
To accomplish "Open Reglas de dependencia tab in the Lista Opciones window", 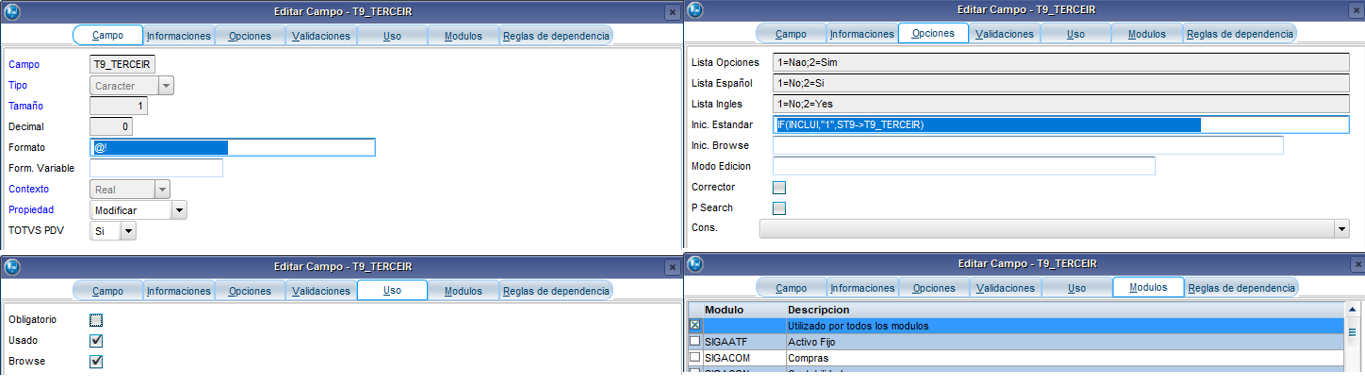I will pyautogui.click(x=1239, y=33).
